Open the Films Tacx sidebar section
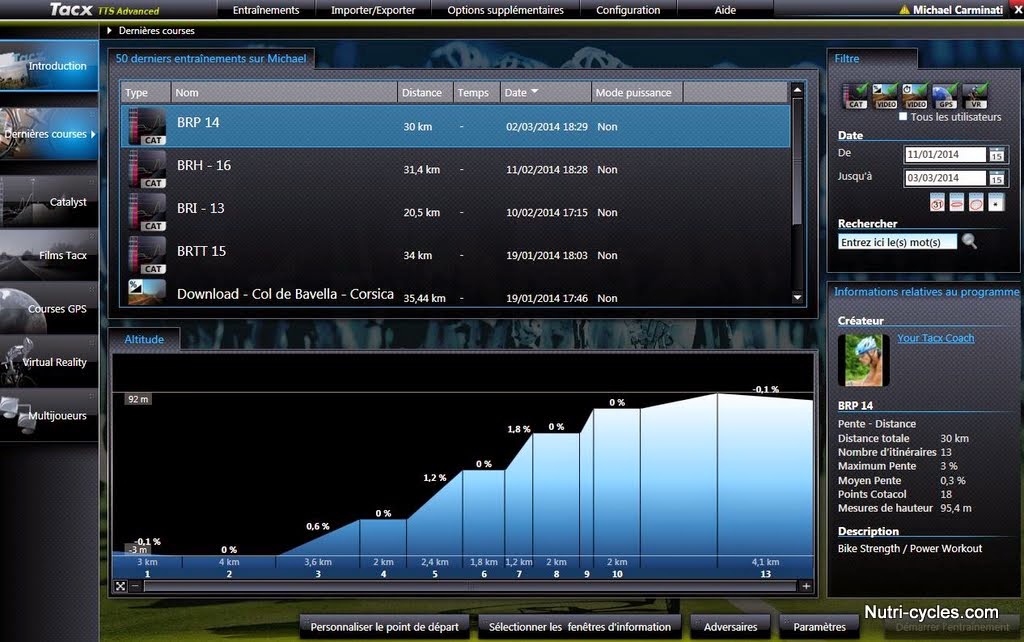Viewport: 1024px width, 642px height. 49,255
